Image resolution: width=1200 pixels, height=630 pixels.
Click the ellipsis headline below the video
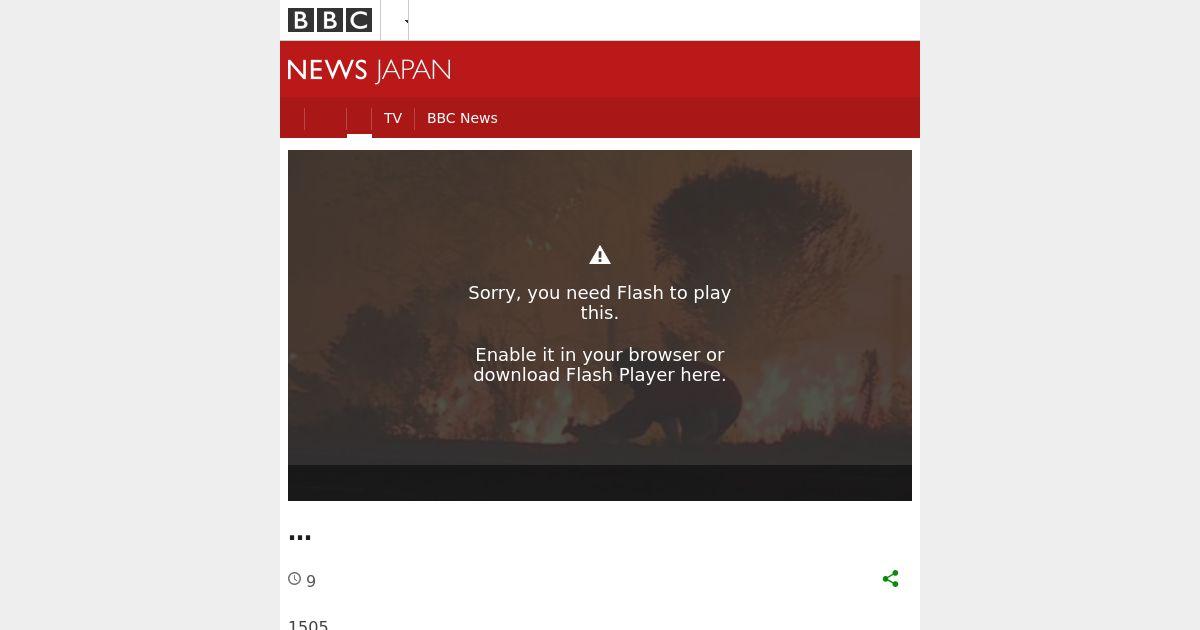point(300,537)
